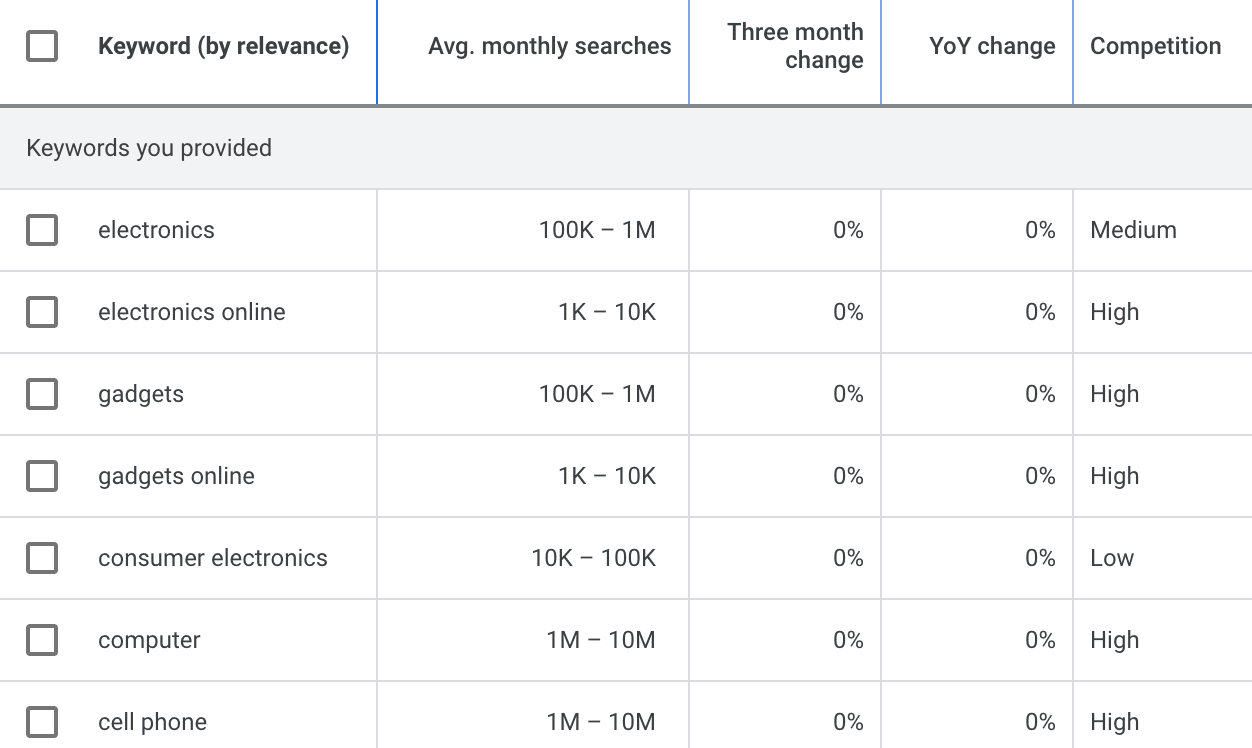Click the Low competition label for consumer electronics
Viewport: 1252px width, 748px height.
1112,557
